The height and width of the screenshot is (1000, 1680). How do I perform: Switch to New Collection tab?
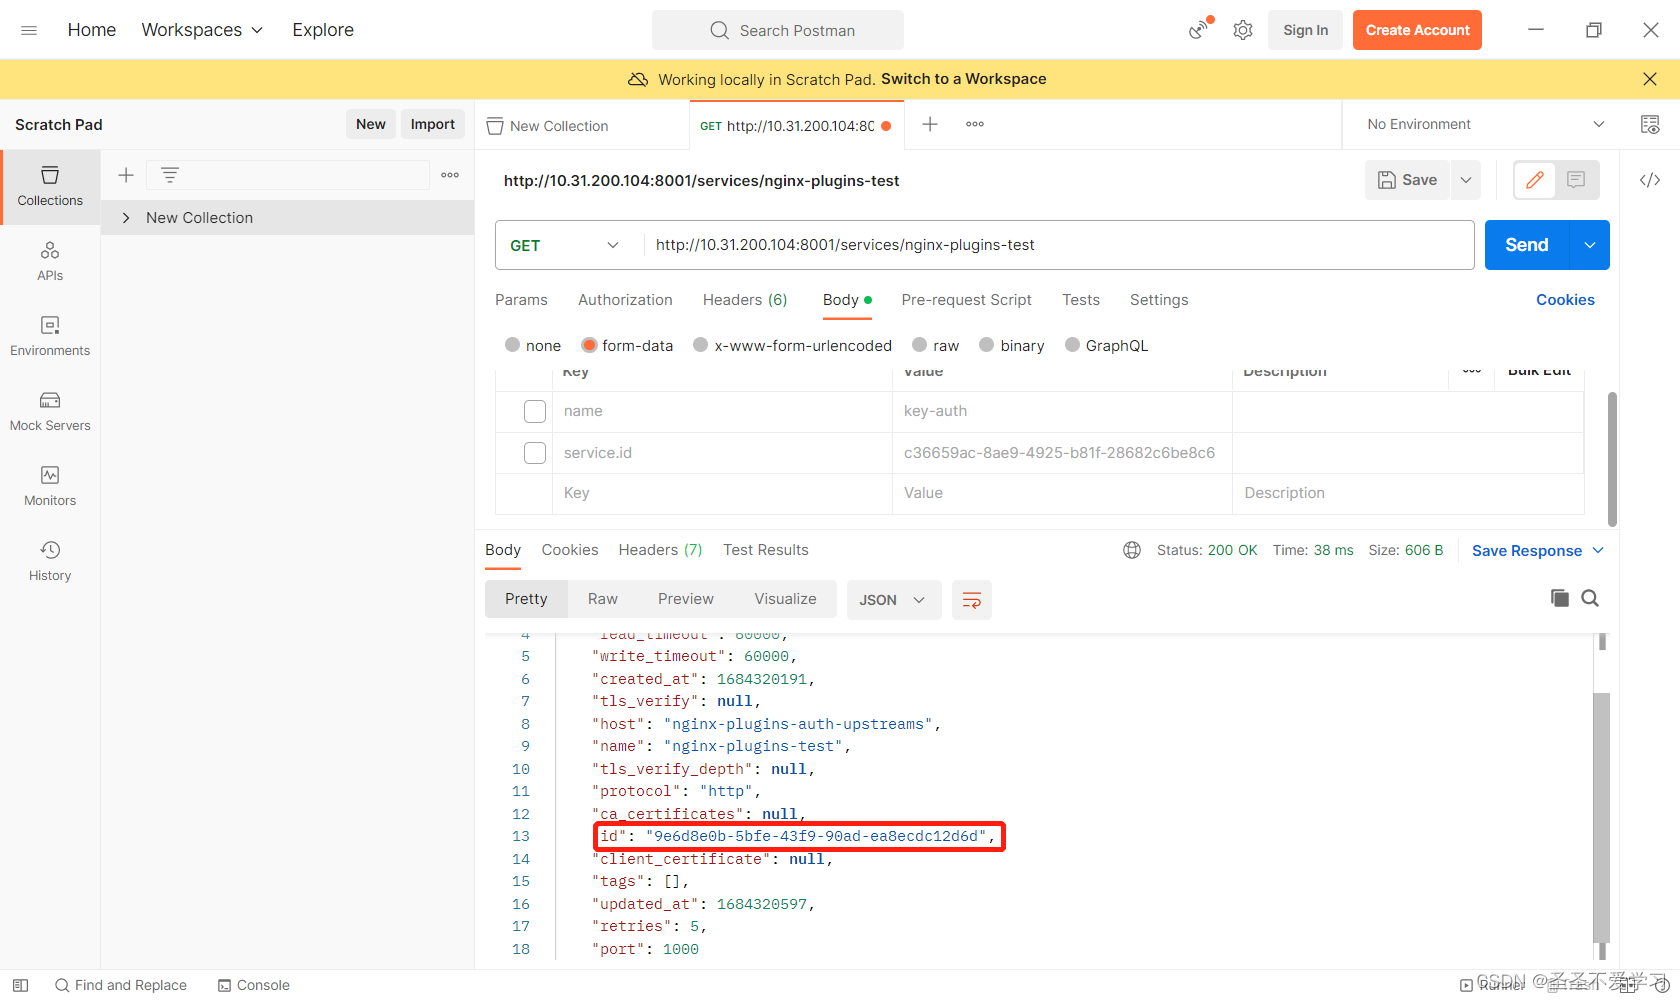582,125
